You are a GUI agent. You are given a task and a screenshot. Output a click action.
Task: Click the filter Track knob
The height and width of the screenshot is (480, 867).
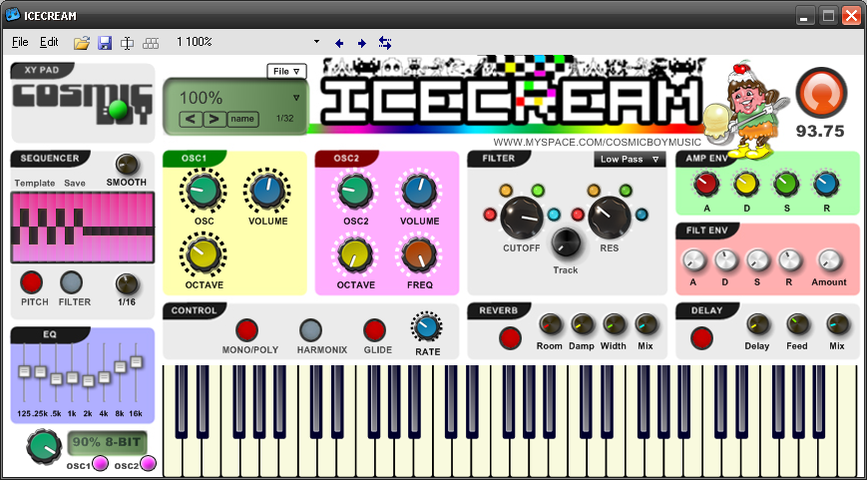566,243
